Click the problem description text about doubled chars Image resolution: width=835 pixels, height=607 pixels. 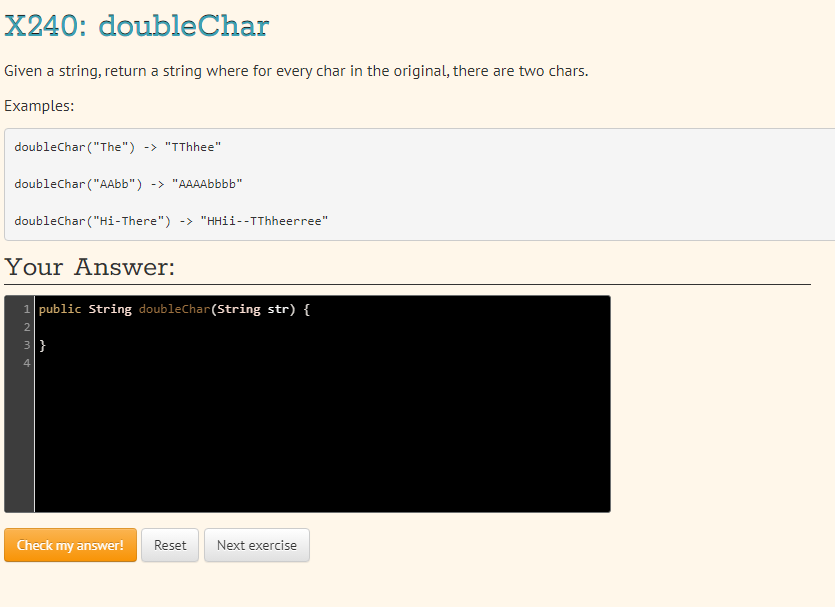[x=297, y=71]
